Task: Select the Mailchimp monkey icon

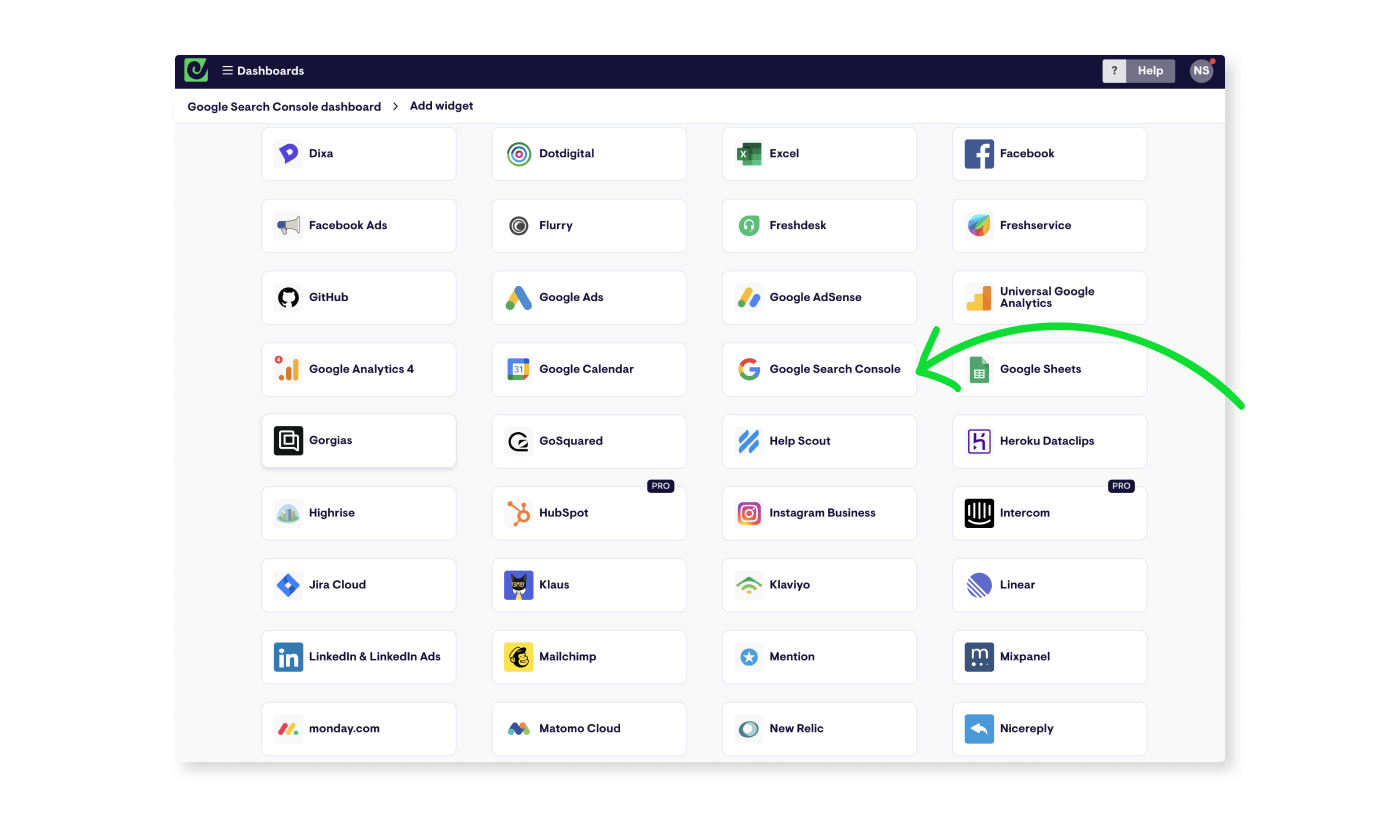Action: pos(519,657)
